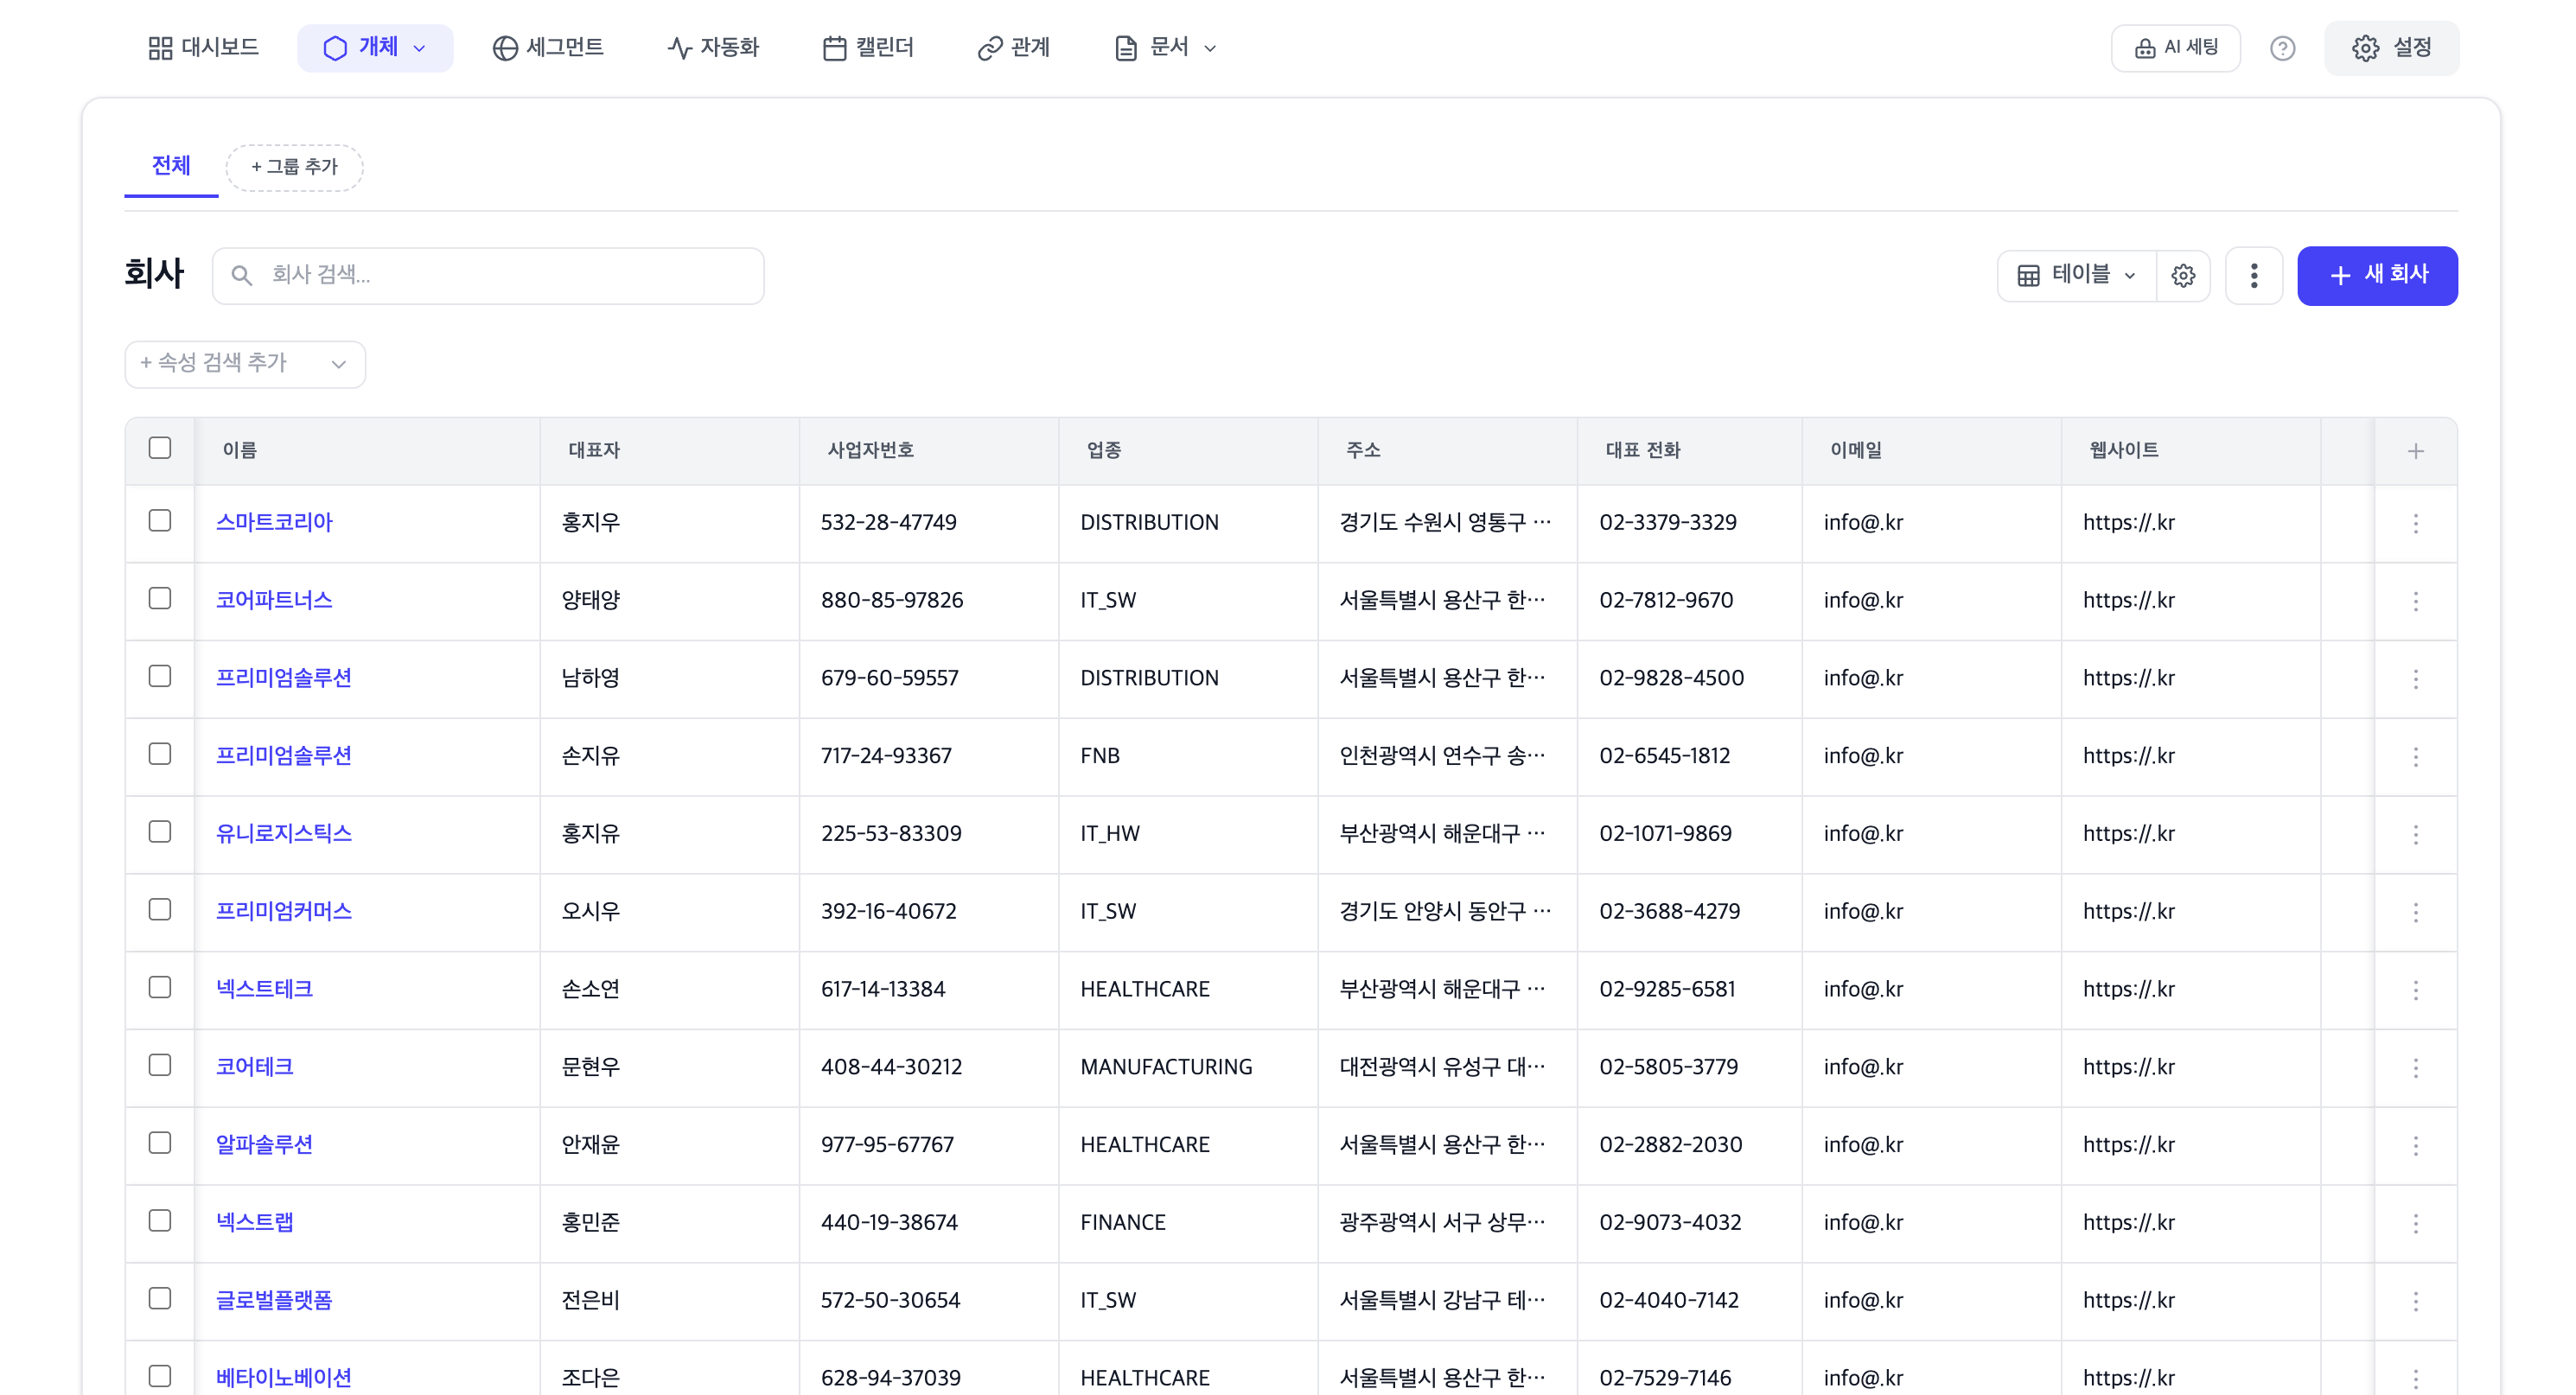This screenshot has height=1395, width=2576.
Task: Check the 스마트코리아 row checkbox
Action: coord(160,521)
